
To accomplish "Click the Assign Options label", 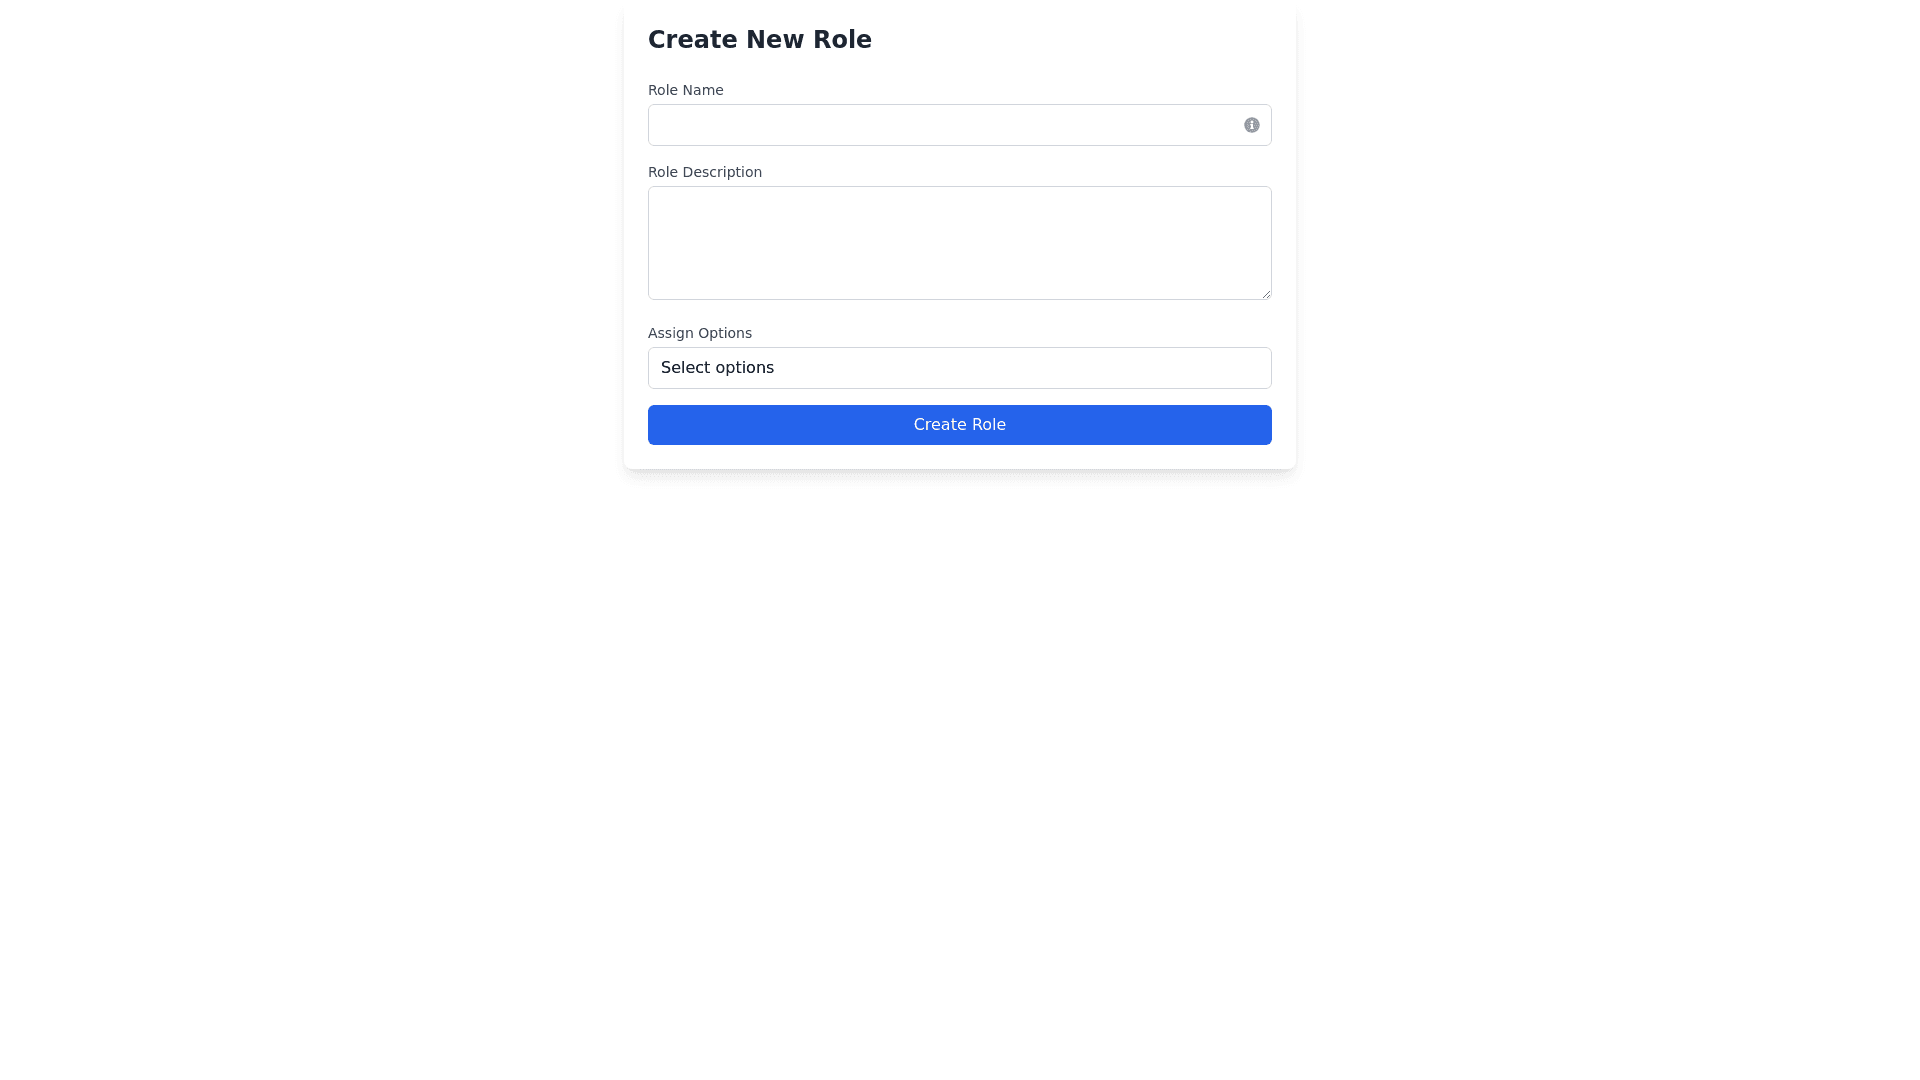I will pos(699,333).
